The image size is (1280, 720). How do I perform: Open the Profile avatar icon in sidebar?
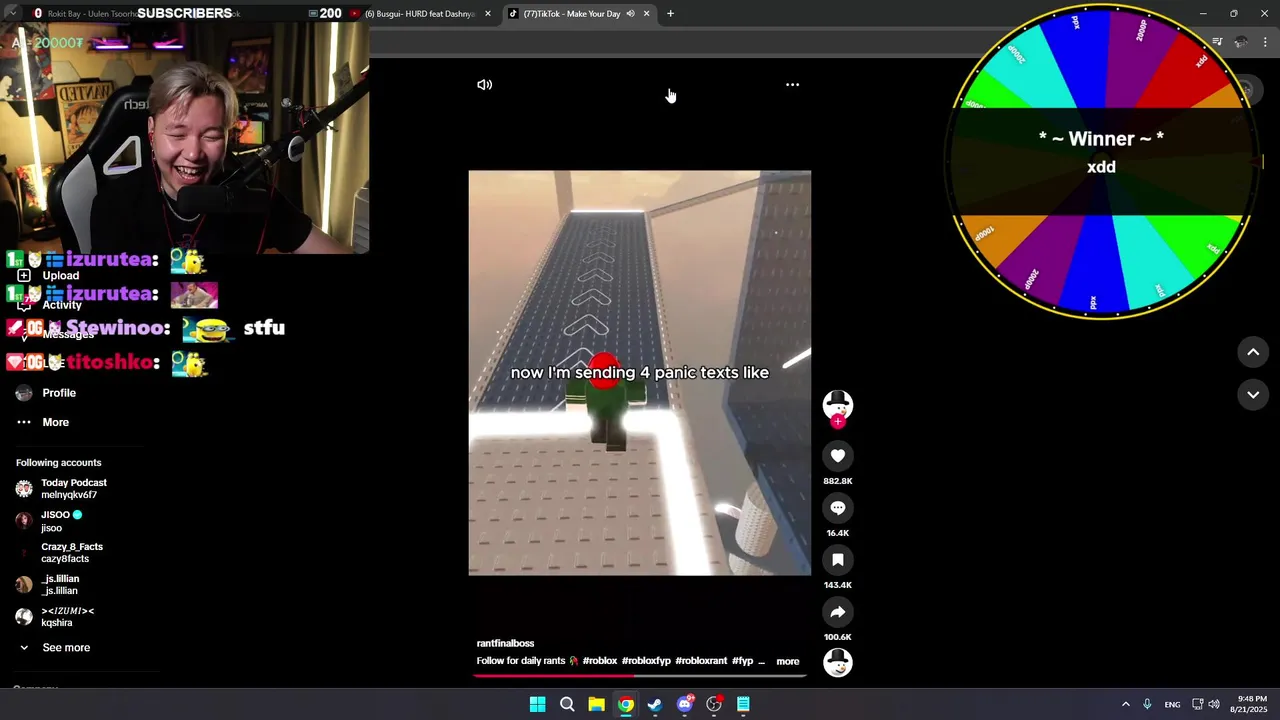[24, 393]
